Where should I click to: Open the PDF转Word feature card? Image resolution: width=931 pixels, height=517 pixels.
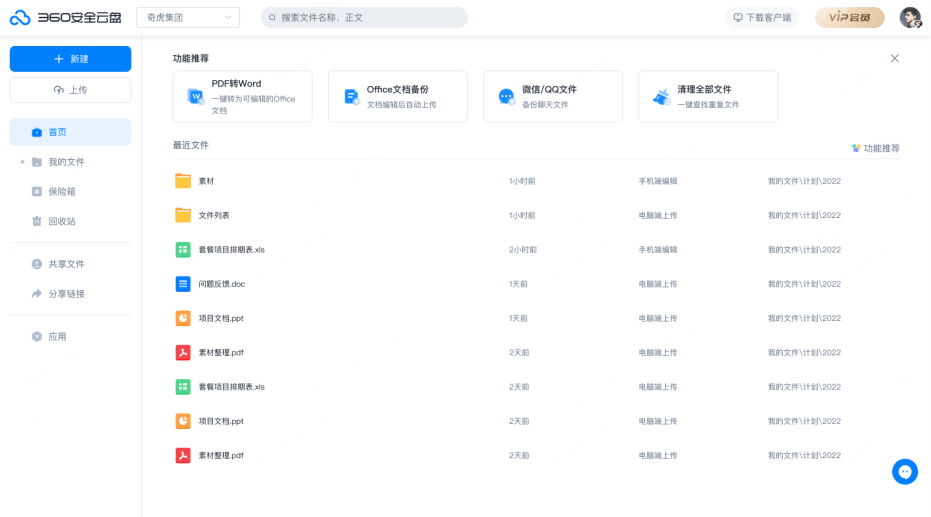pyautogui.click(x=242, y=96)
